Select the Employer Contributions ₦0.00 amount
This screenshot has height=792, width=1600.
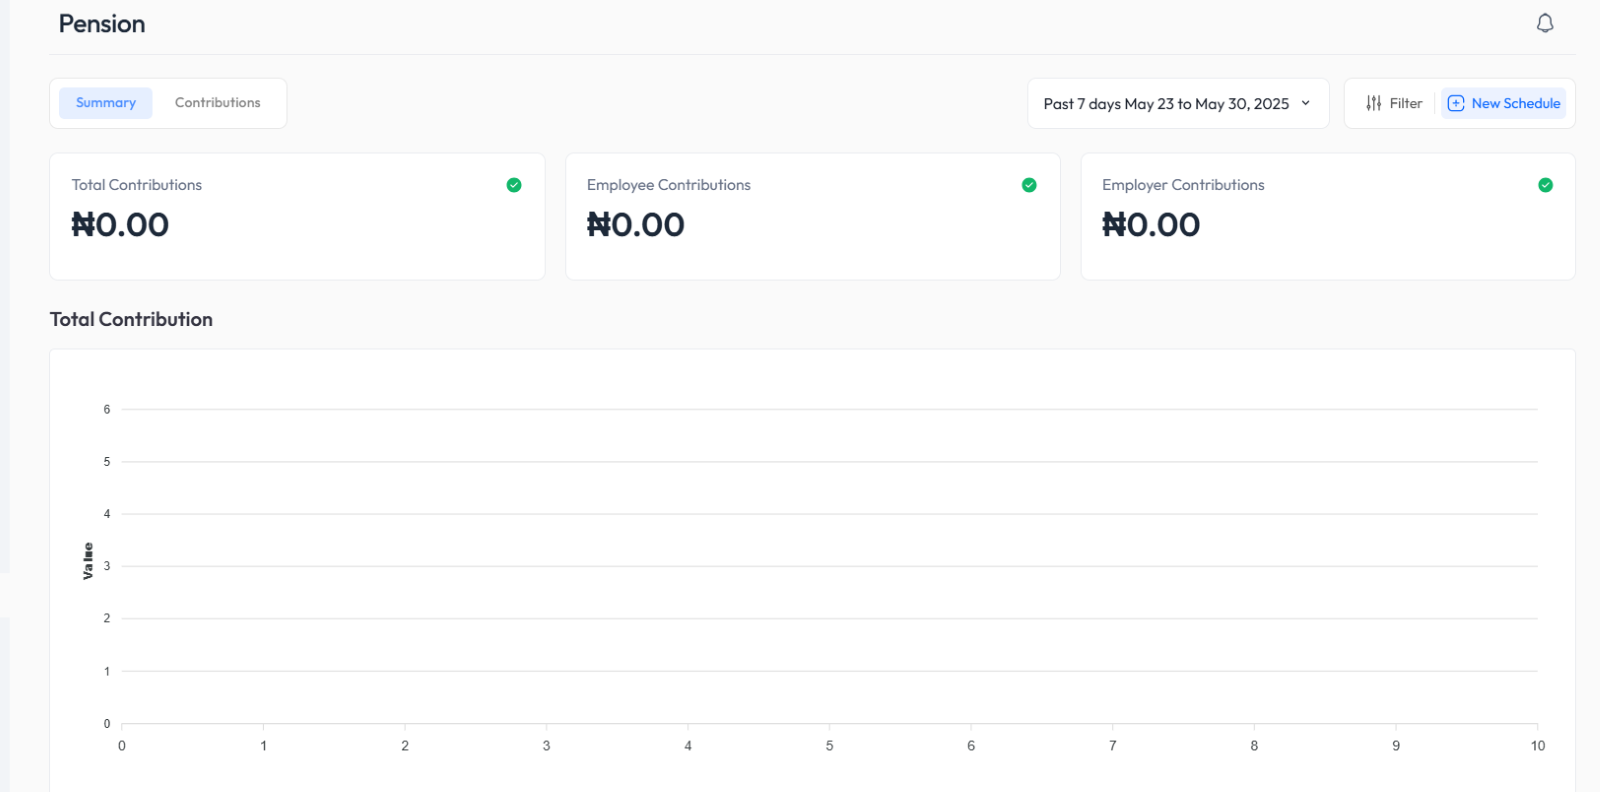click(1151, 225)
